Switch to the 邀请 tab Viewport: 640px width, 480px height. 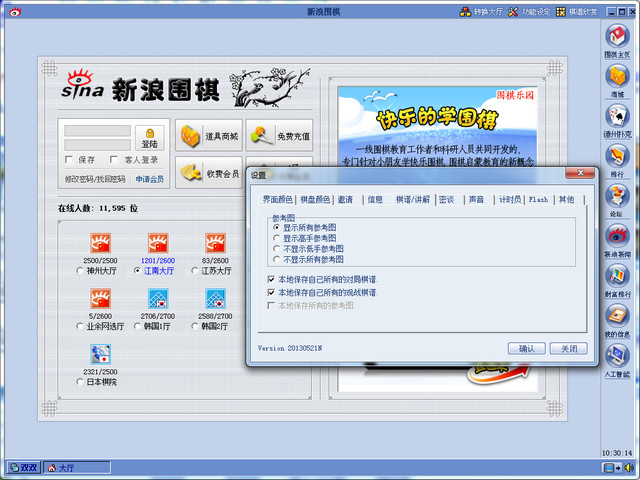tap(345, 199)
